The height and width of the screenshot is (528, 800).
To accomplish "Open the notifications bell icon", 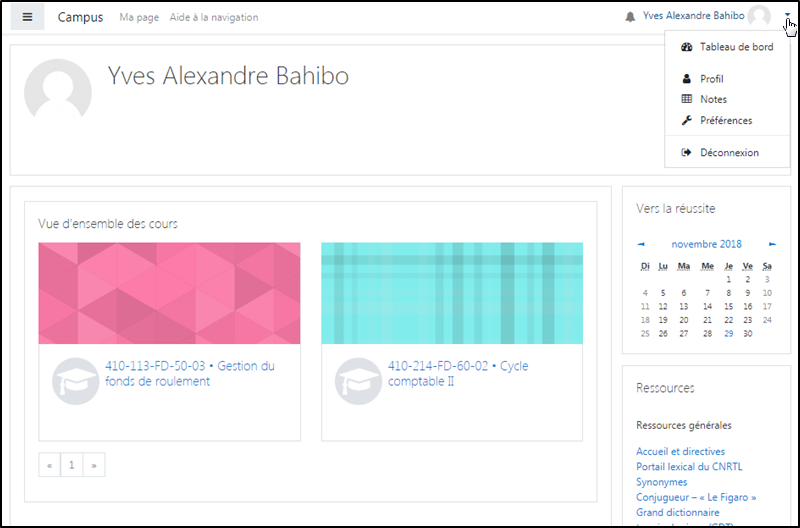I will [630, 17].
